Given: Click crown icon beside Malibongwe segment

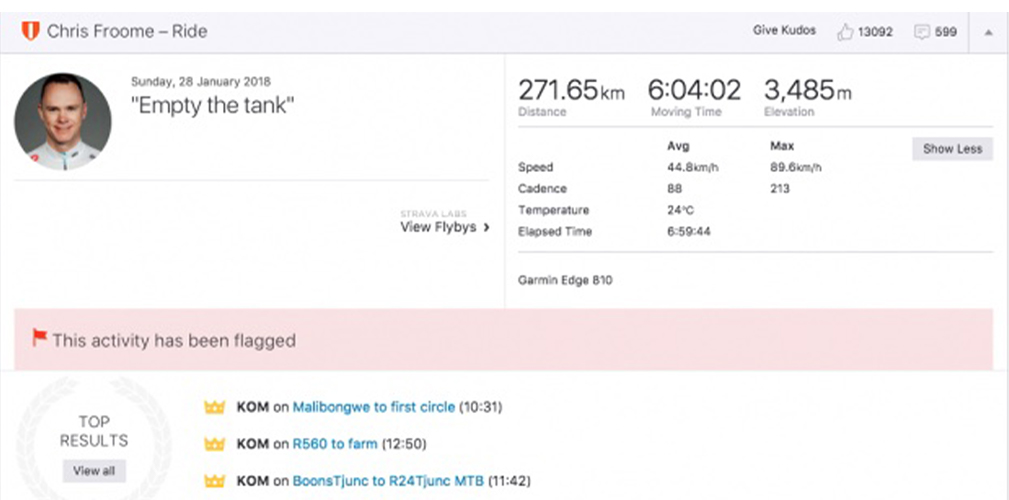Looking at the screenshot, I should coord(213,407).
